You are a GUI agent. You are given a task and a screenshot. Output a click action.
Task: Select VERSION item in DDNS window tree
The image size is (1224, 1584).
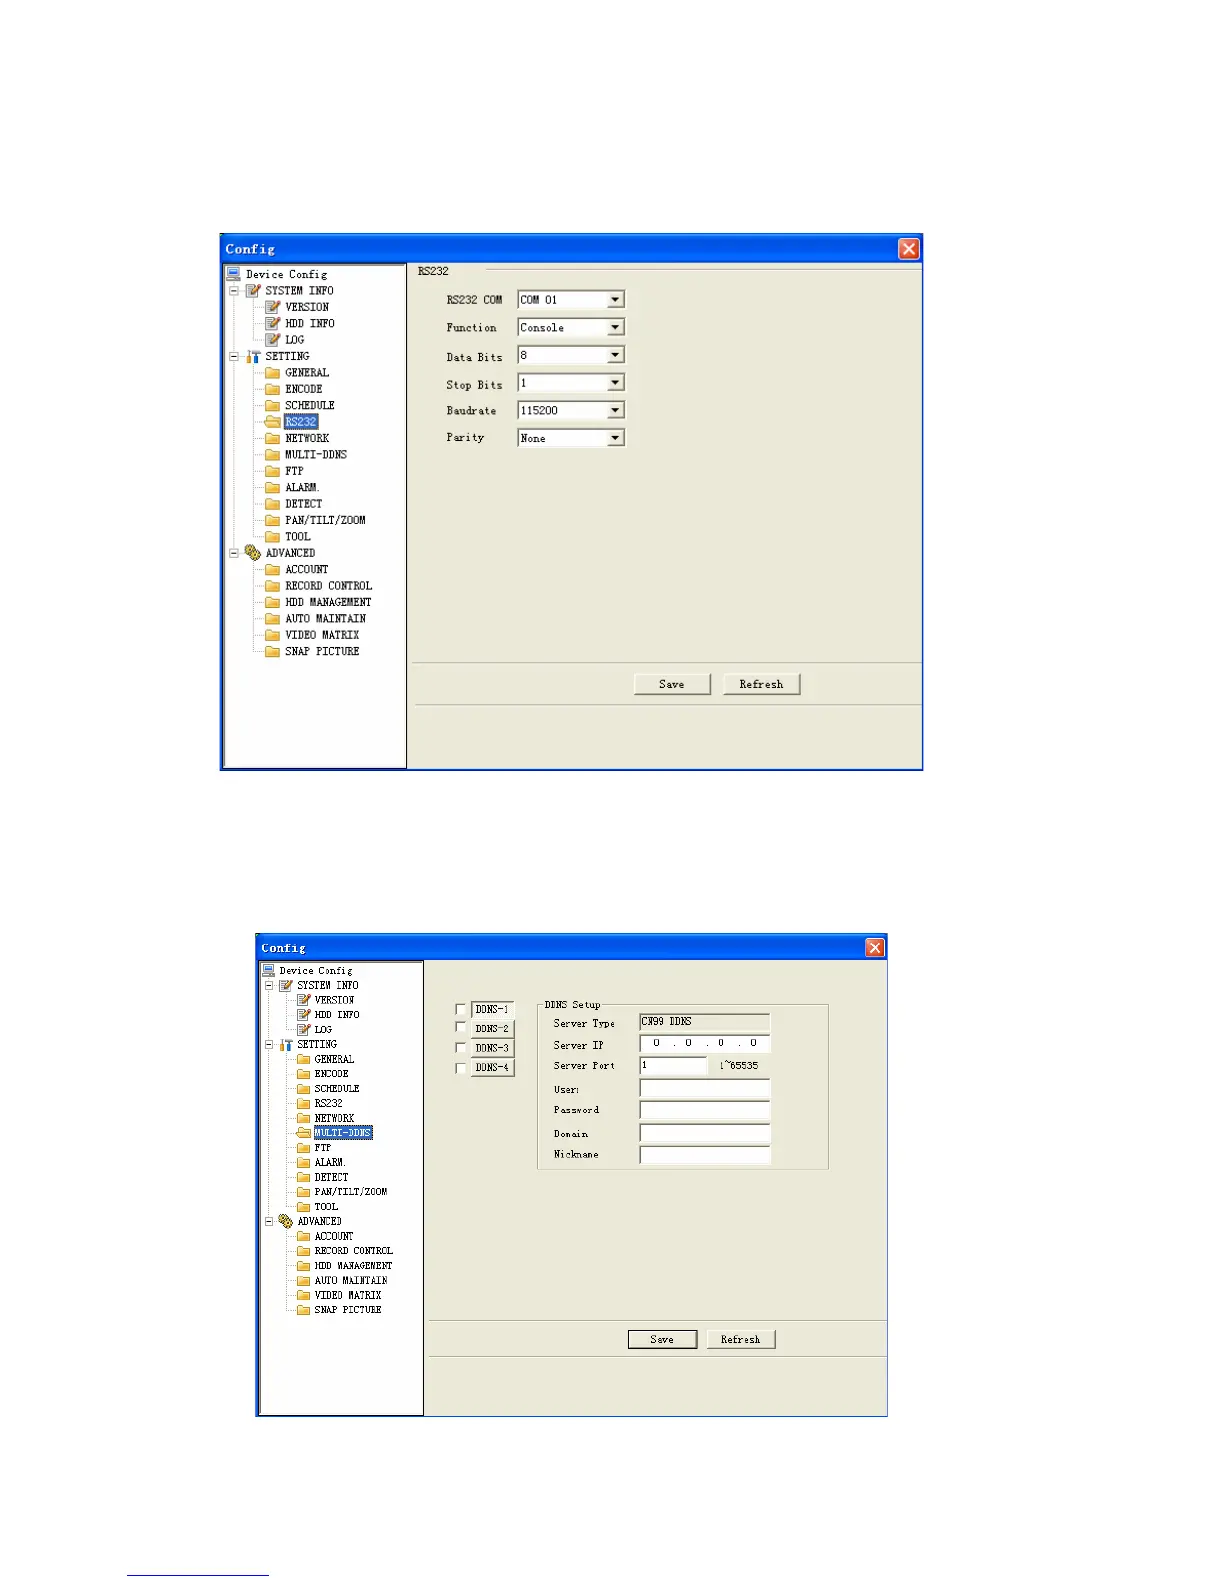point(334,1000)
